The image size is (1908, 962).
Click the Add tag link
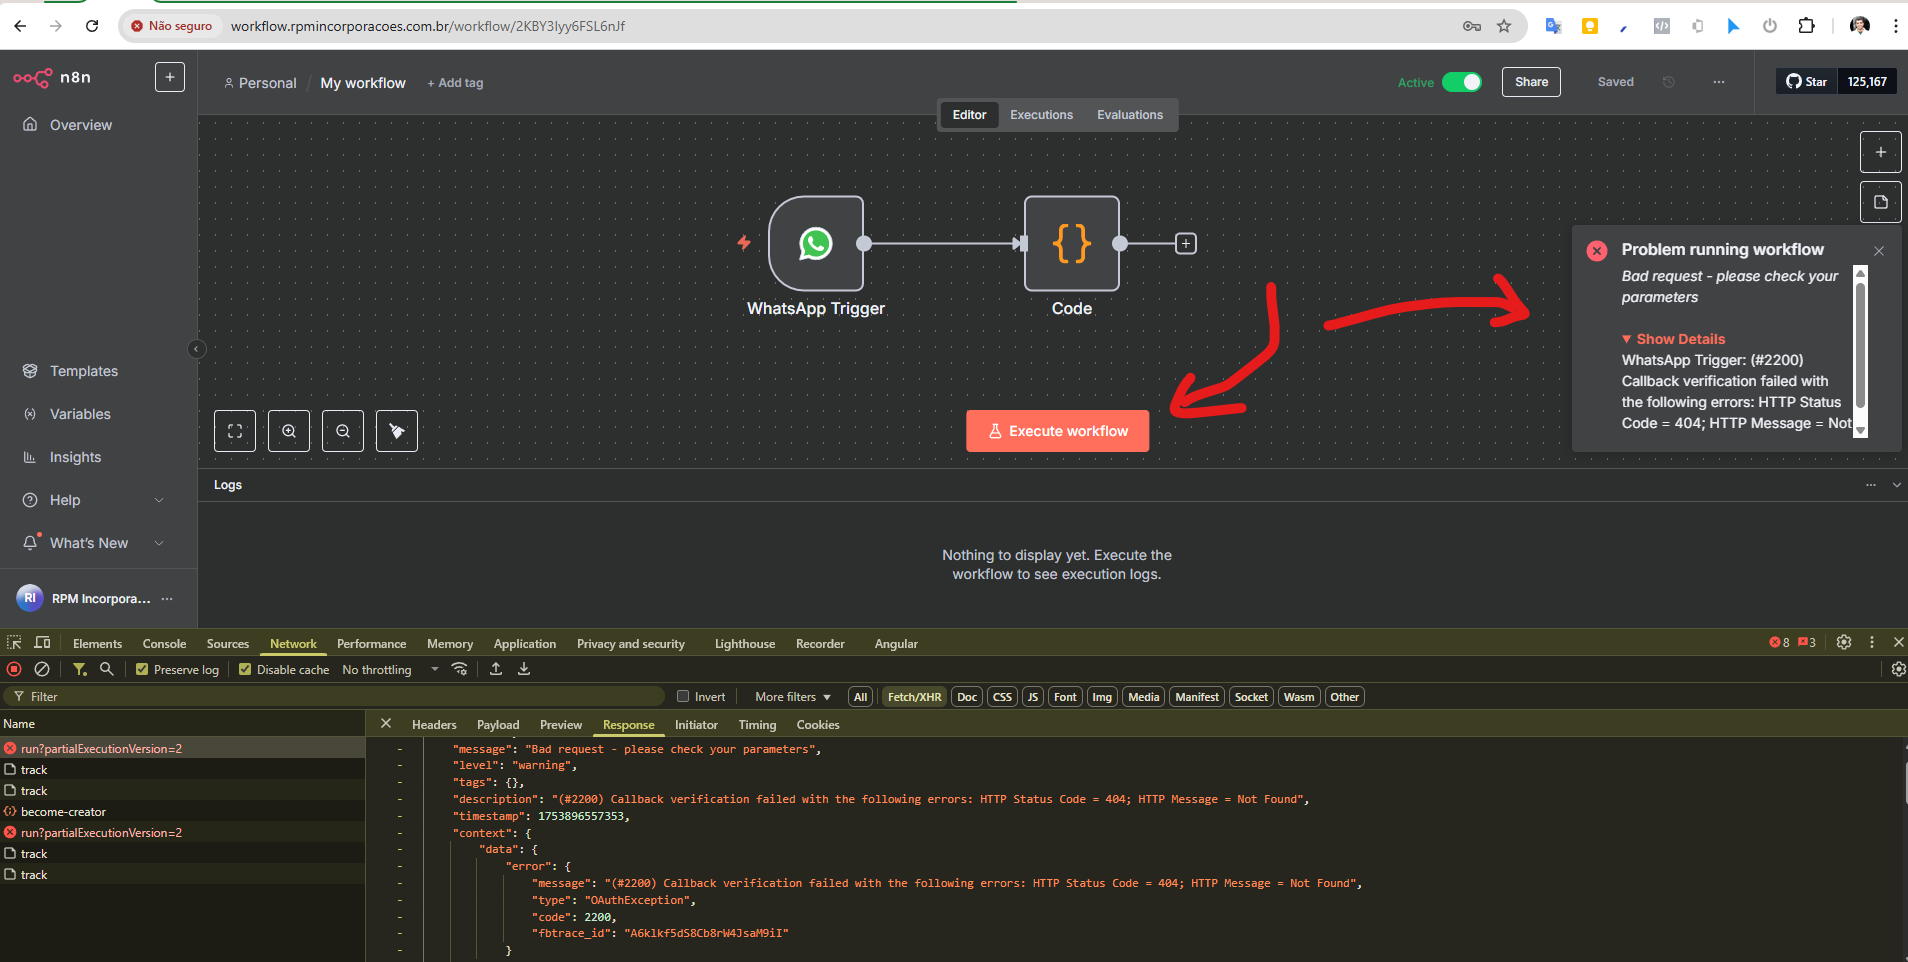click(455, 83)
